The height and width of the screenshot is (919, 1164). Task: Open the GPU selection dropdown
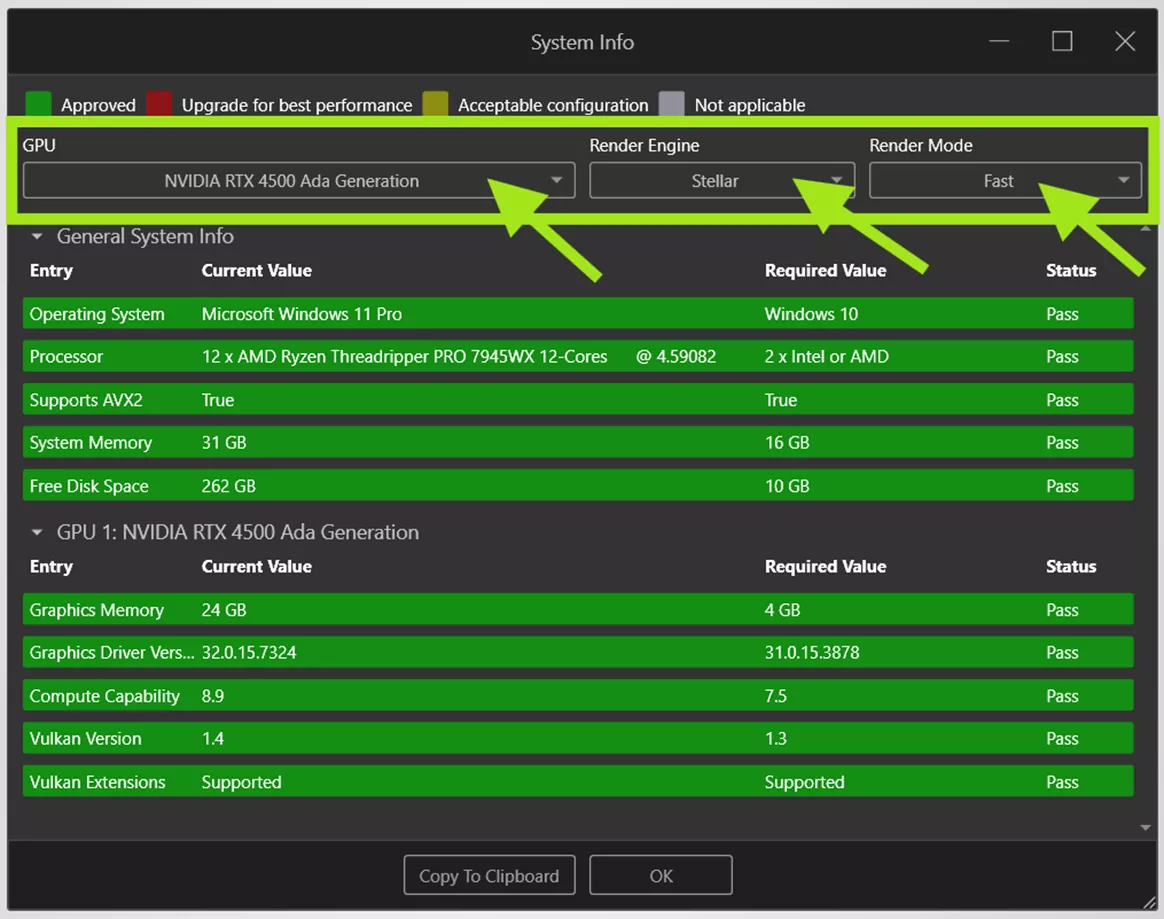click(x=300, y=180)
